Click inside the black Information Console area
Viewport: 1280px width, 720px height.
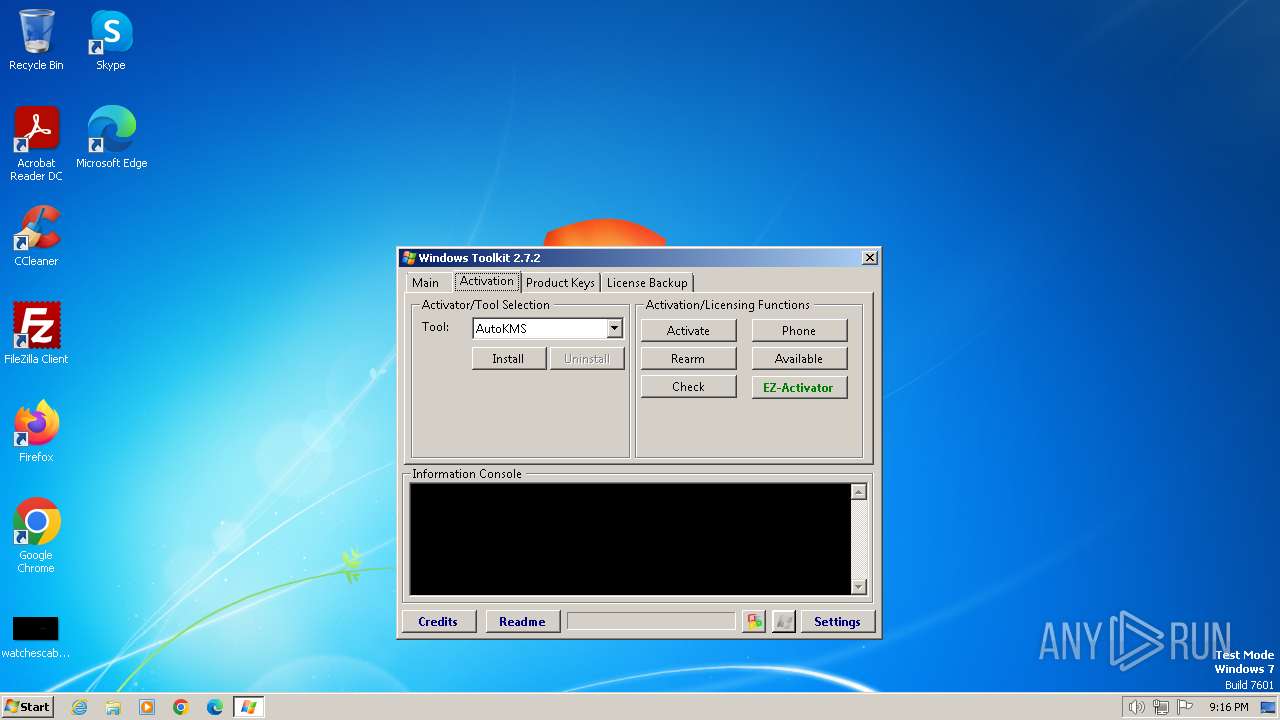click(630, 539)
